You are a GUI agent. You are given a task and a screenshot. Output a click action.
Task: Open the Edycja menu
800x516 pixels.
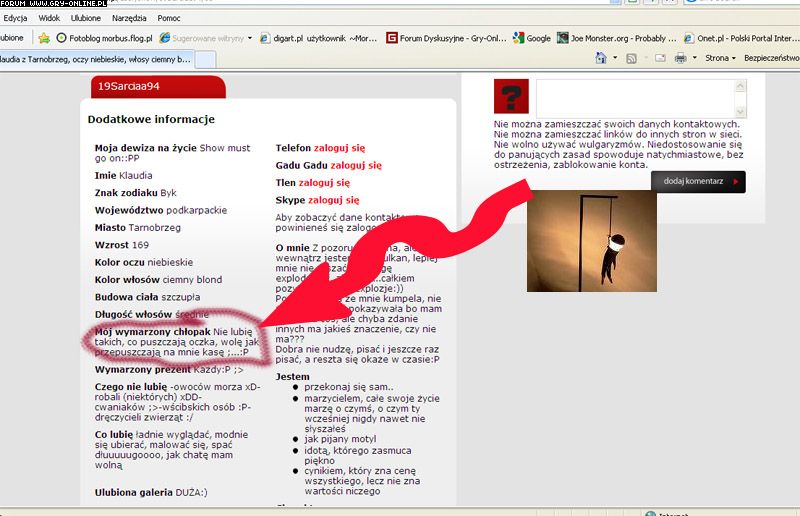(x=15, y=18)
